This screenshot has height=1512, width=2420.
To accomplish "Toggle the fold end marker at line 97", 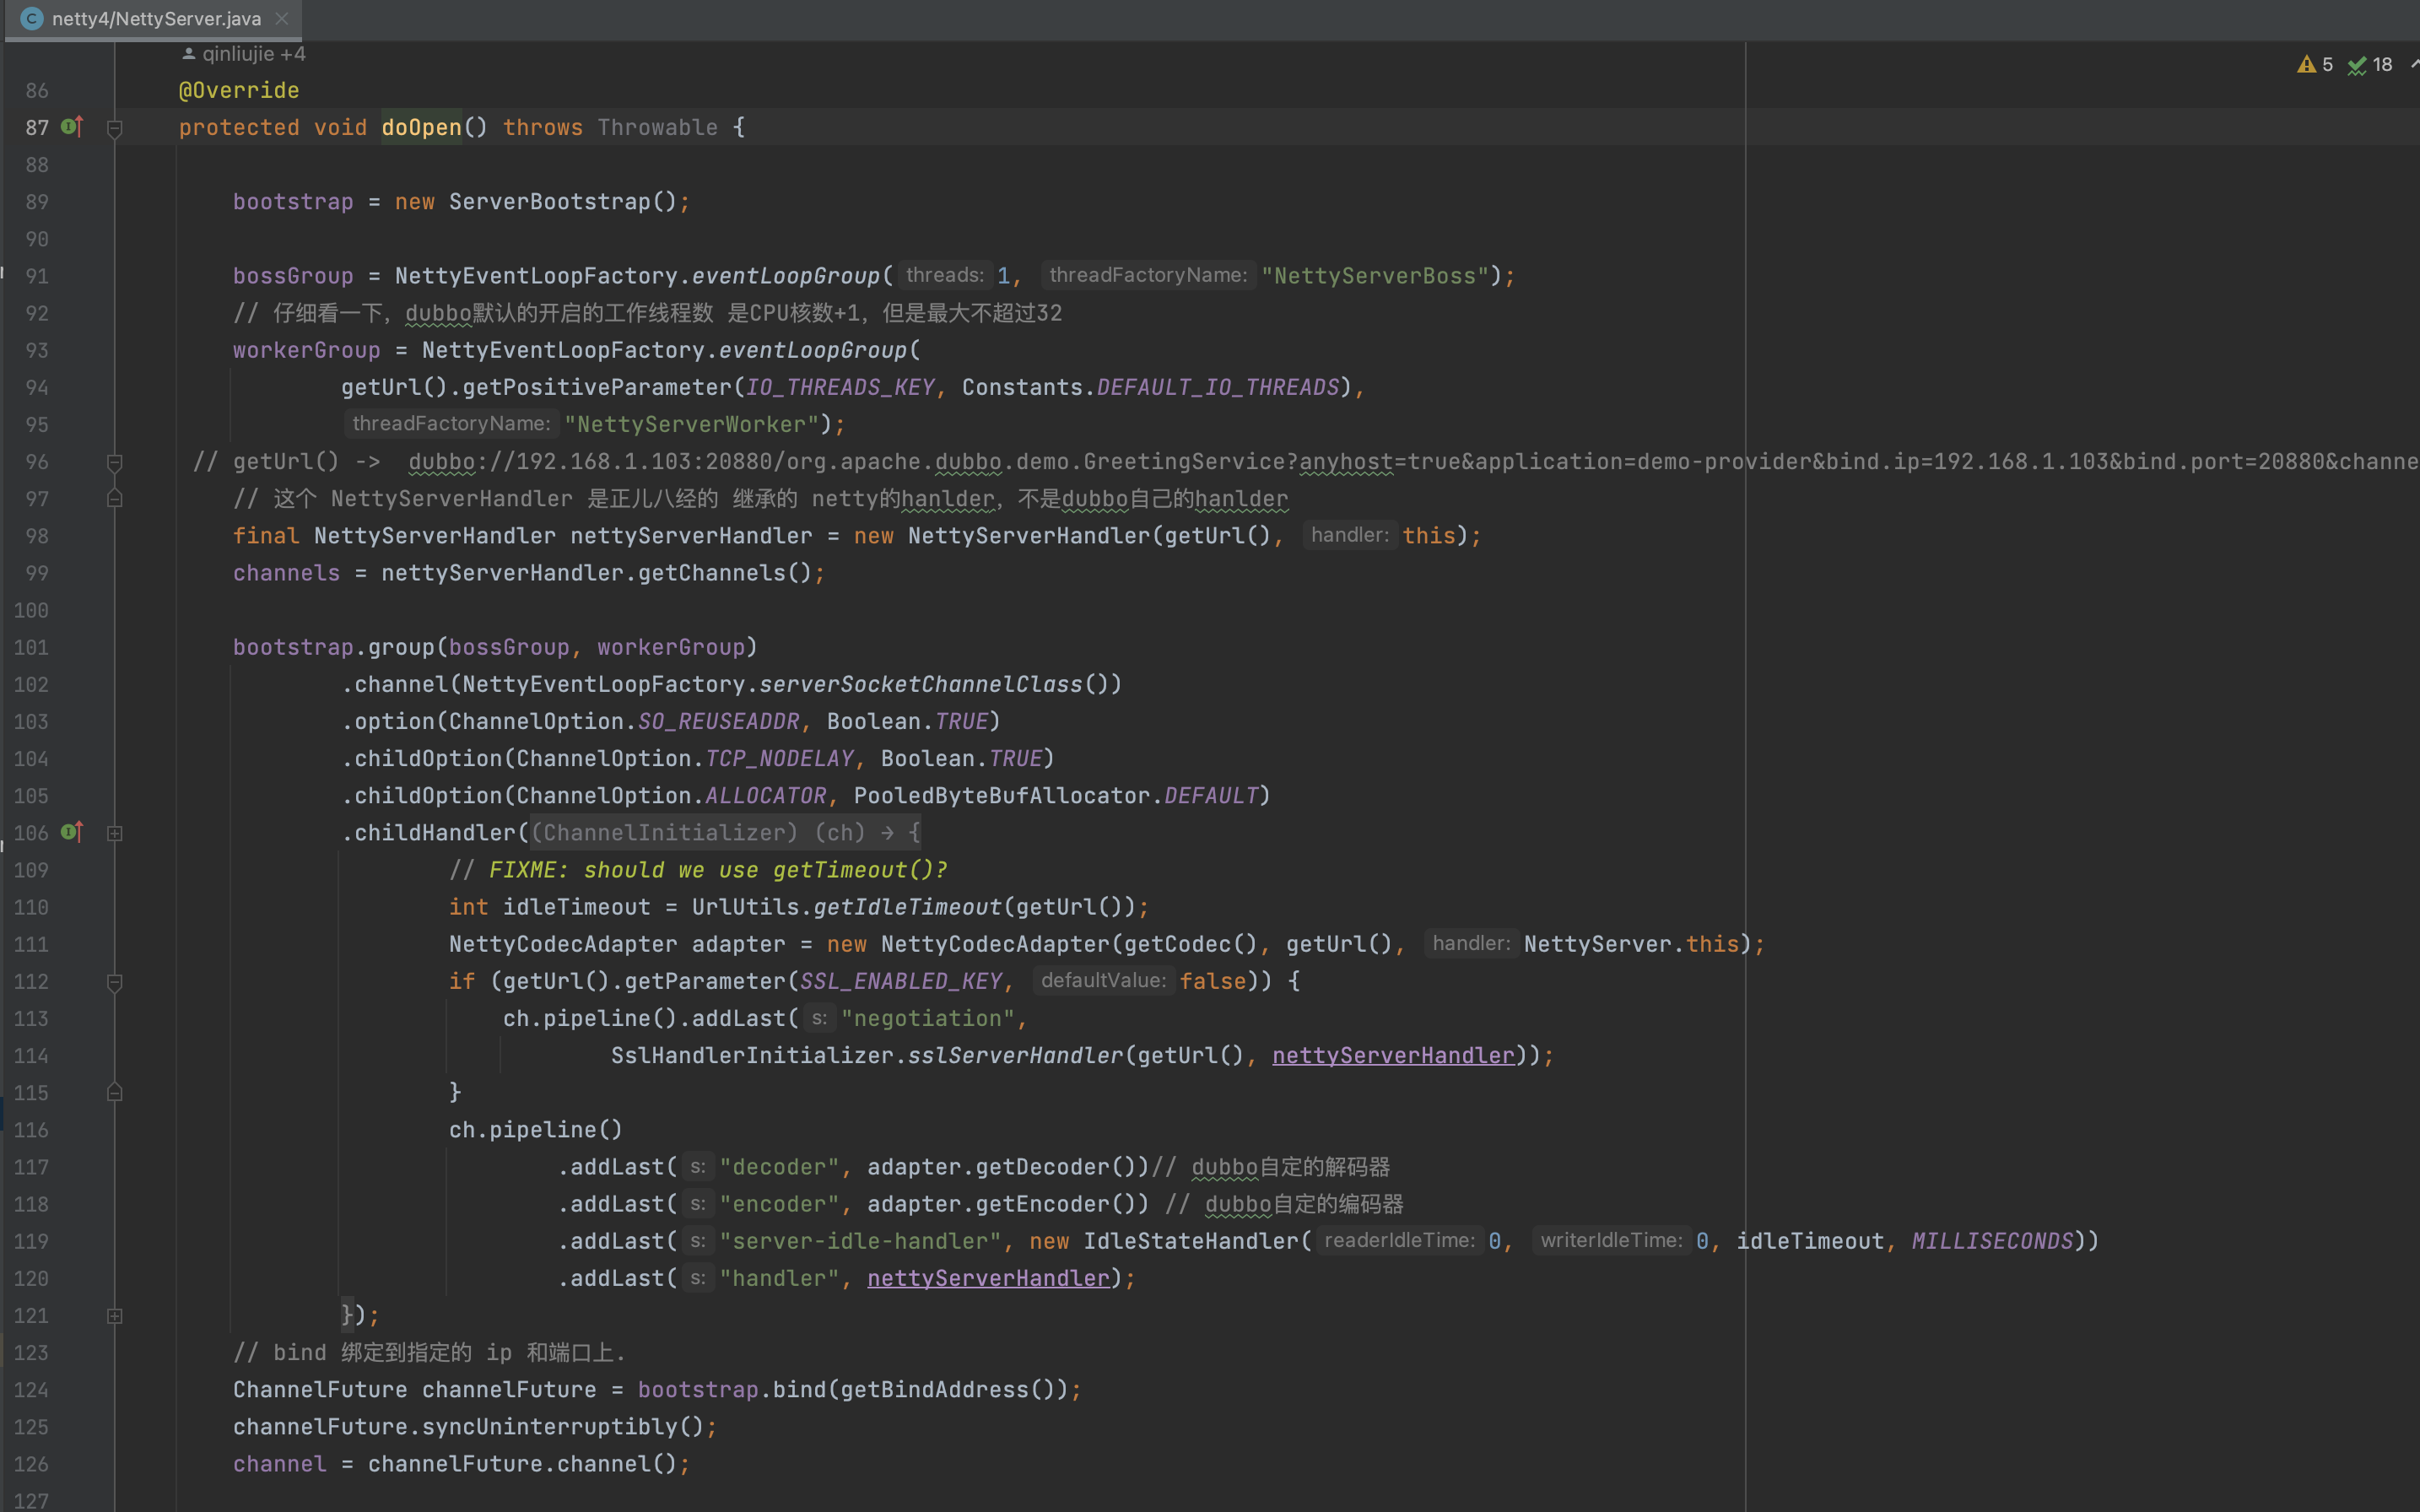I will (115, 499).
